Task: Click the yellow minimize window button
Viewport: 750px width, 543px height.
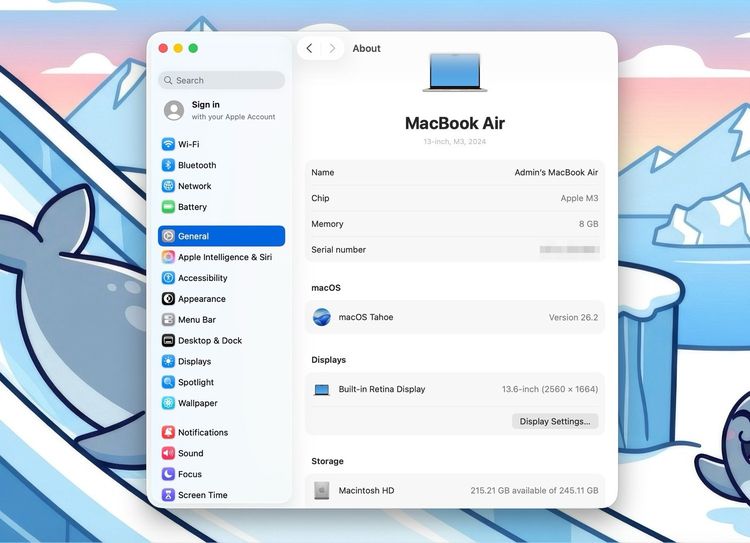Action: click(178, 48)
